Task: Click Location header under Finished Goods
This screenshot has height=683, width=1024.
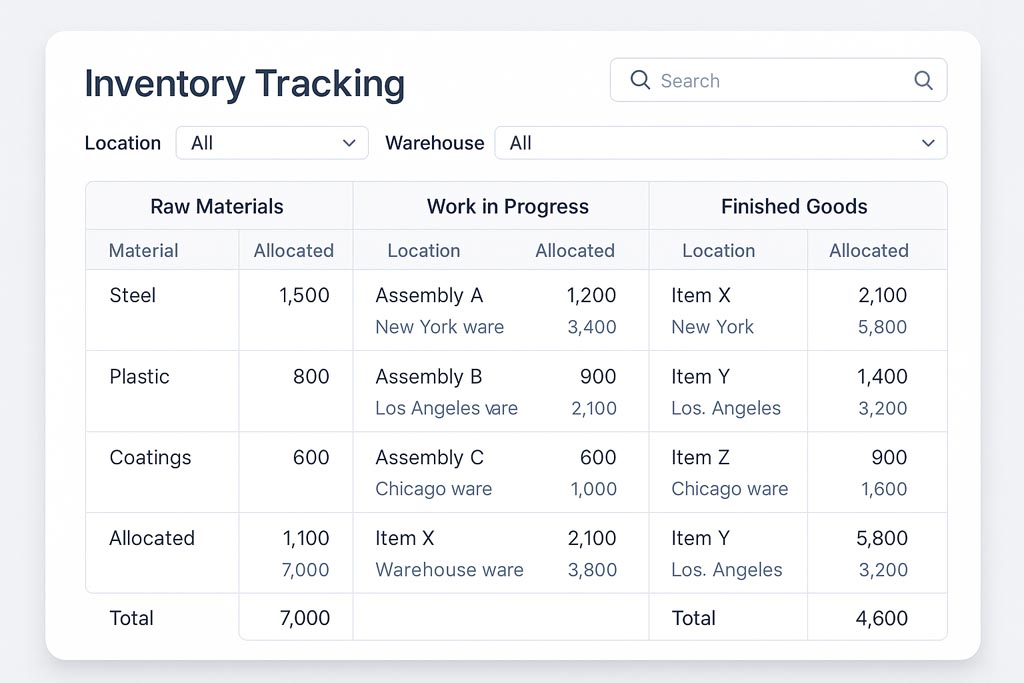Action: (718, 251)
